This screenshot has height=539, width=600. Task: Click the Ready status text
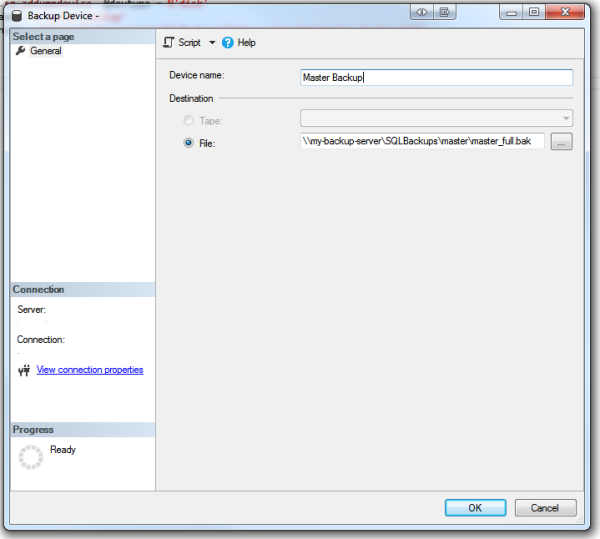pos(63,449)
